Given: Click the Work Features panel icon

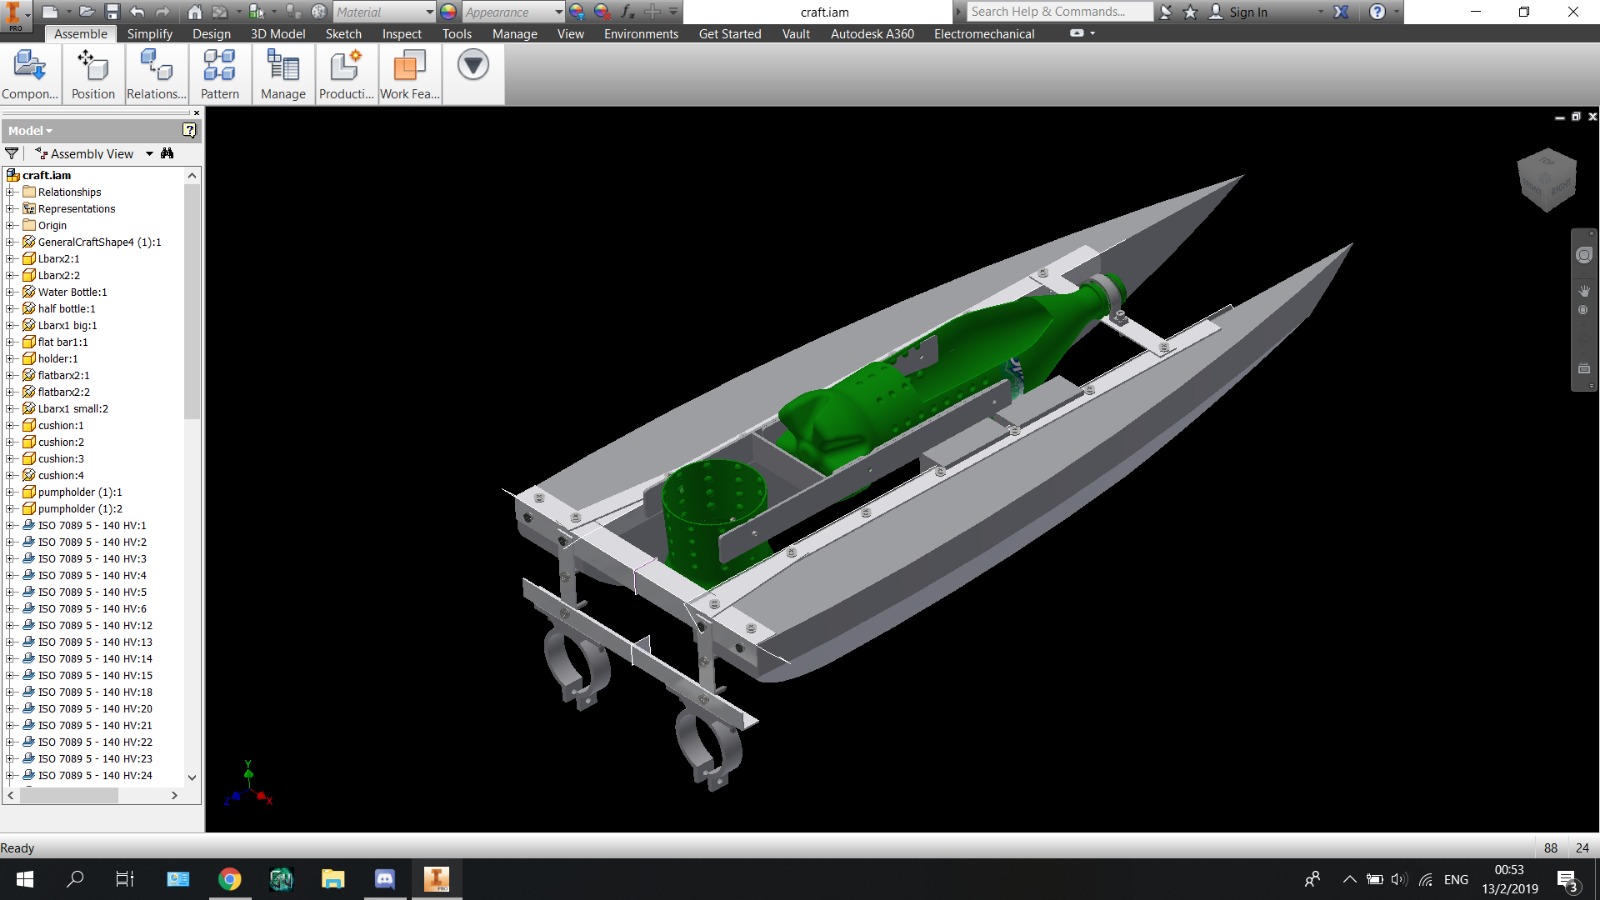Looking at the screenshot, I should click(409, 66).
